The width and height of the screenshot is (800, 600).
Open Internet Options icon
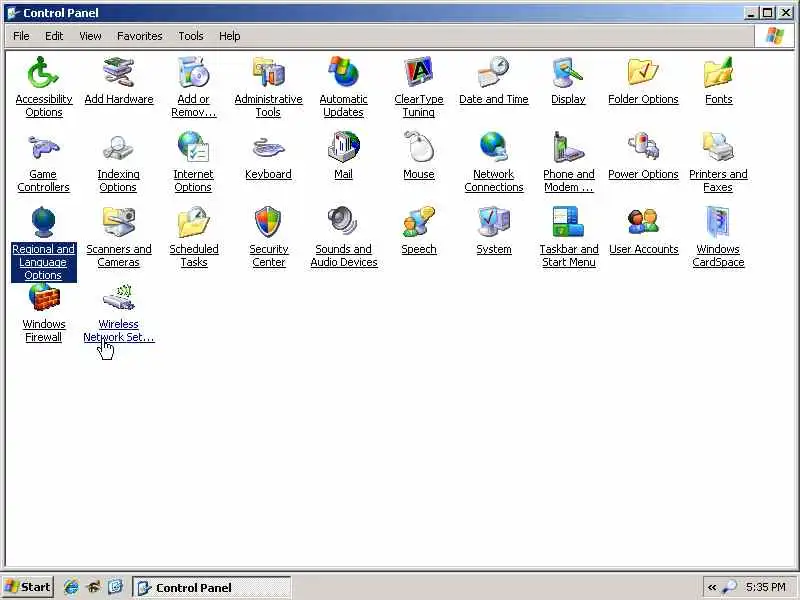tap(193, 147)
